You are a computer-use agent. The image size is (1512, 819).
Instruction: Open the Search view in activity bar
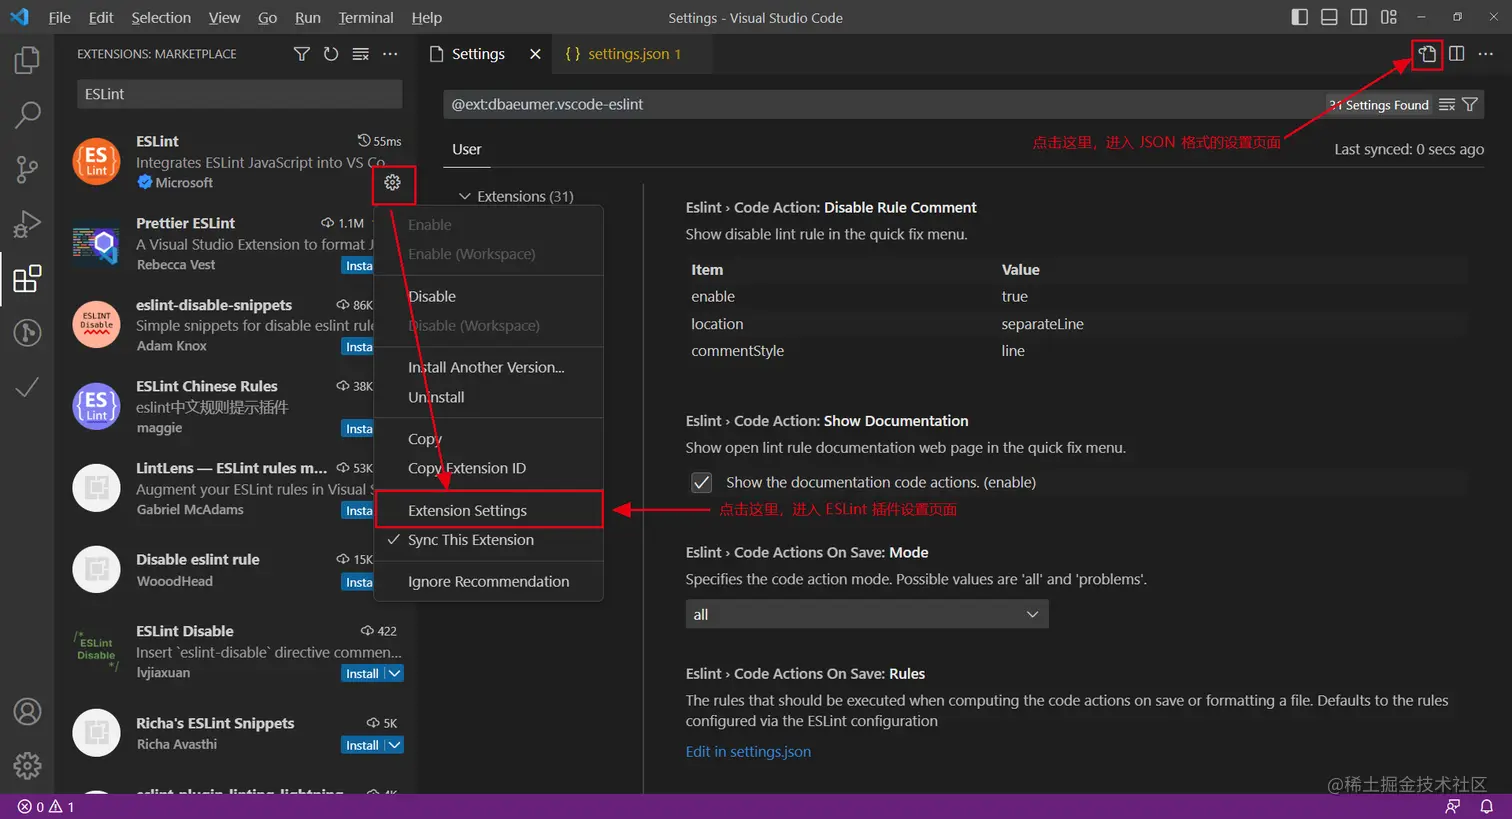pos(27,114)
